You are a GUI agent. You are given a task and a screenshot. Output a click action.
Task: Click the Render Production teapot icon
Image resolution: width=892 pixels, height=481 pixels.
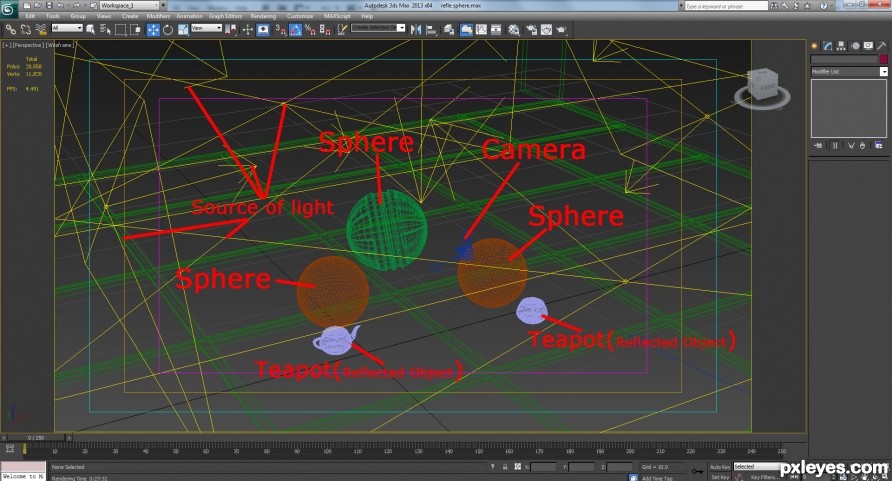[561, 30]
